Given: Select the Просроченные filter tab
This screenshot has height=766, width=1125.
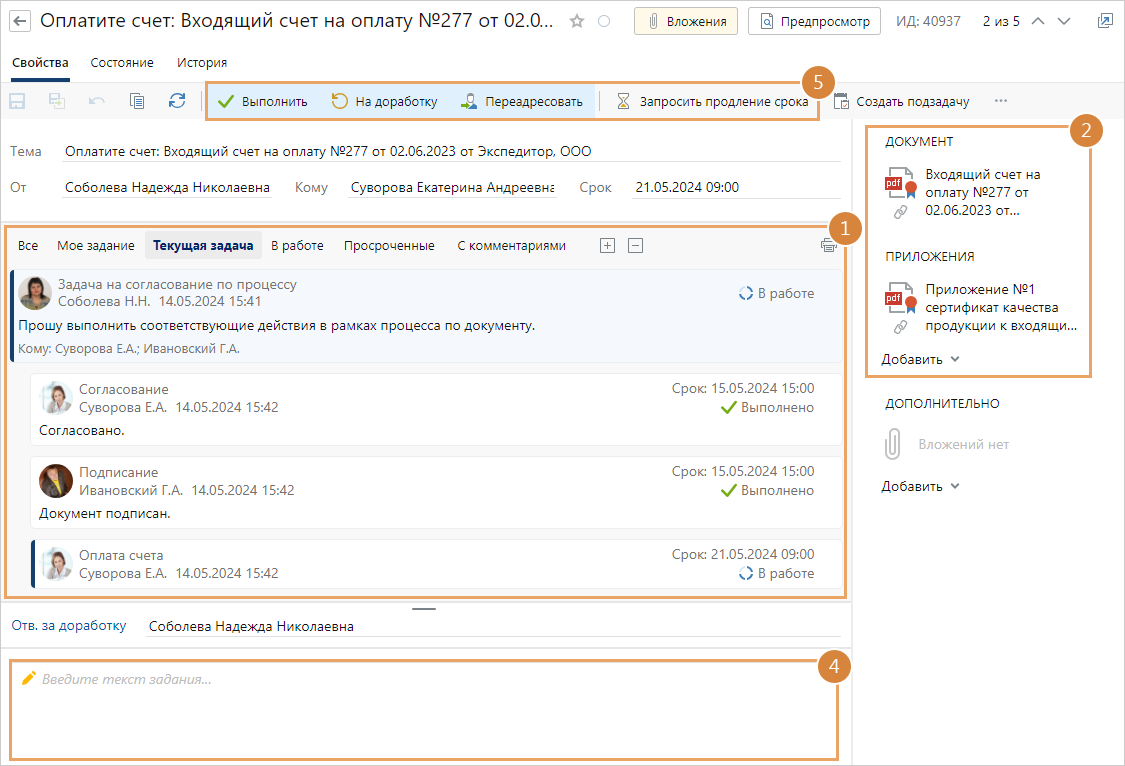Looking at the screenshot, I should coord(389,246).
